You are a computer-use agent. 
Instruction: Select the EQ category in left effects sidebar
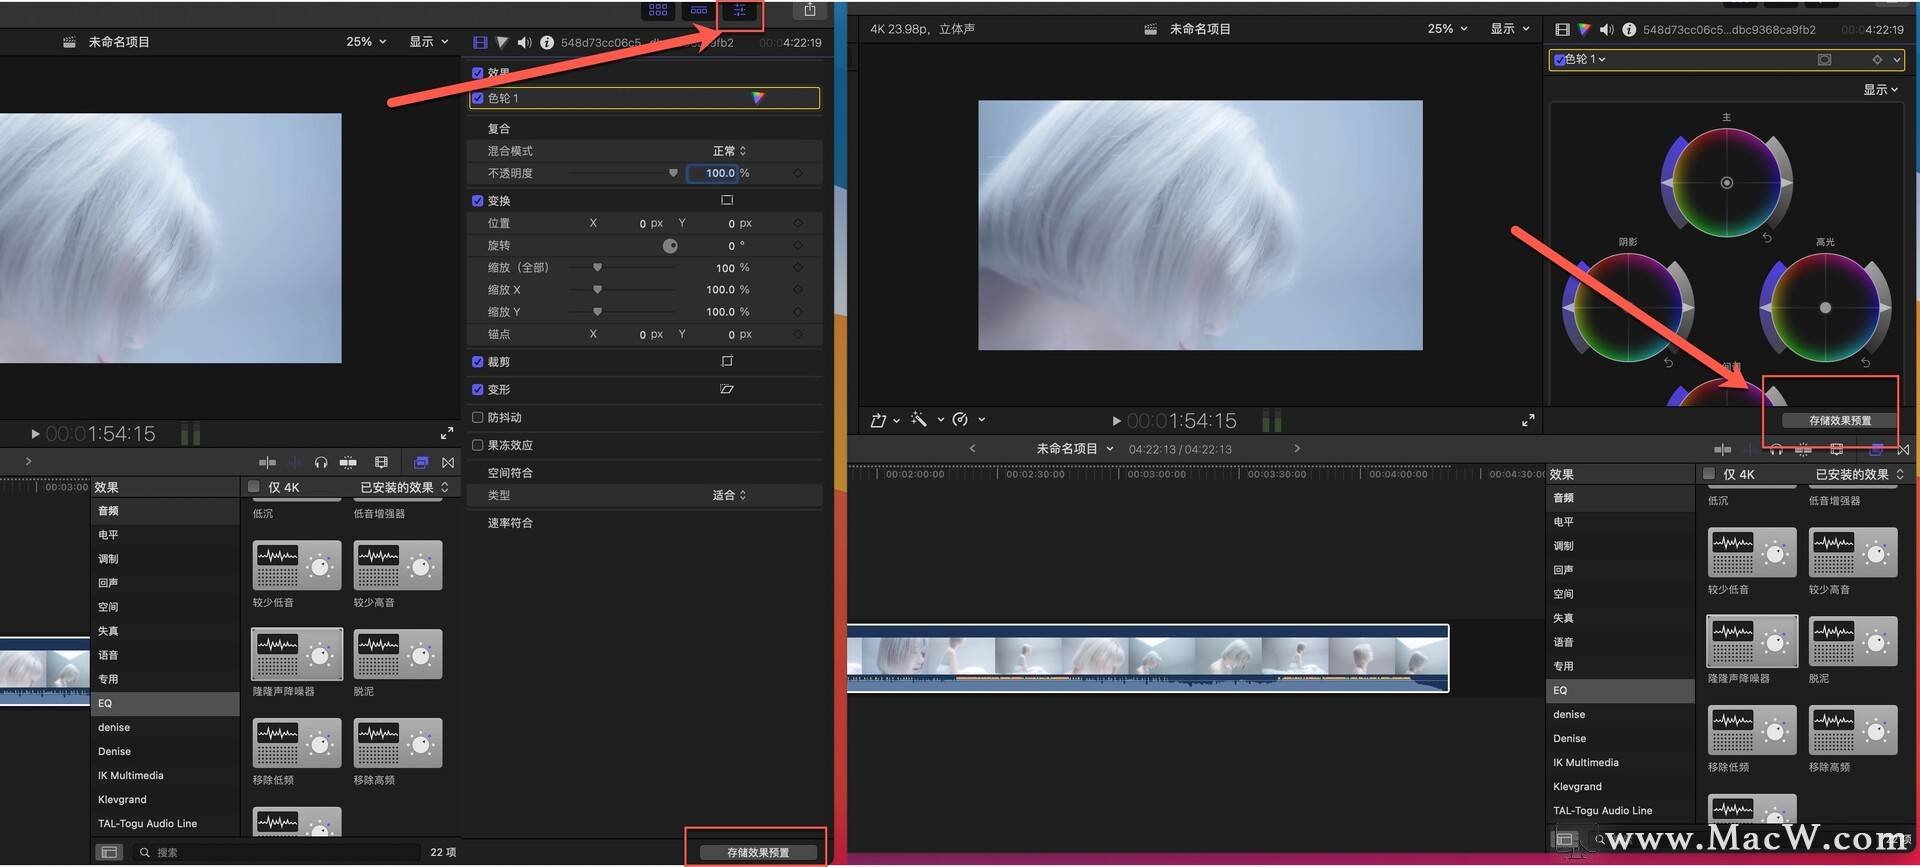point(165,703)
